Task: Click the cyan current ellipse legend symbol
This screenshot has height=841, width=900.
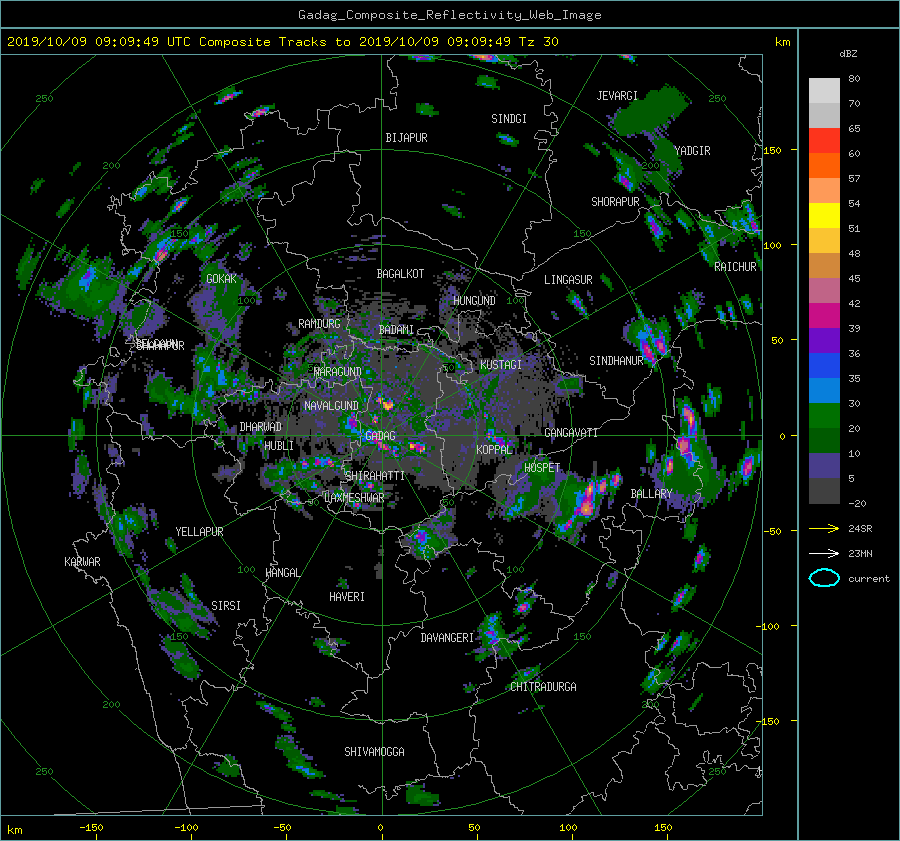Action: coord(824,578)
